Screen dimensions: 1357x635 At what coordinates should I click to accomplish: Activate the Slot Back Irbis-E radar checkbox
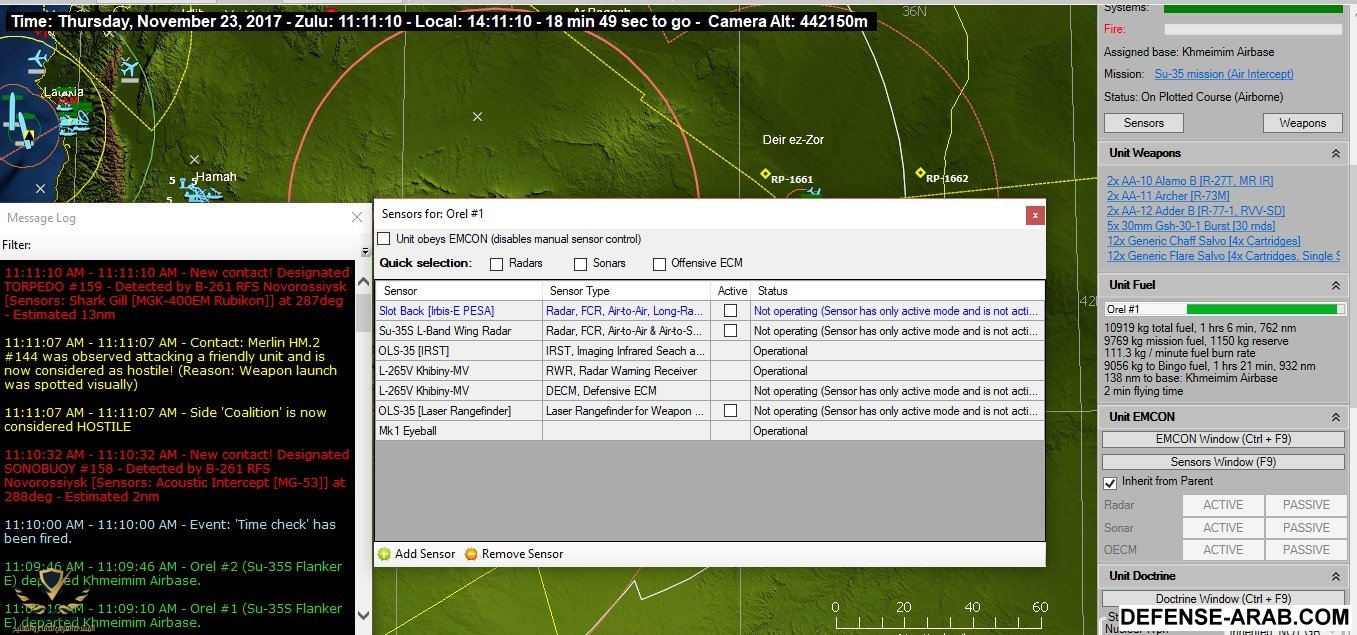coord(730,311)
